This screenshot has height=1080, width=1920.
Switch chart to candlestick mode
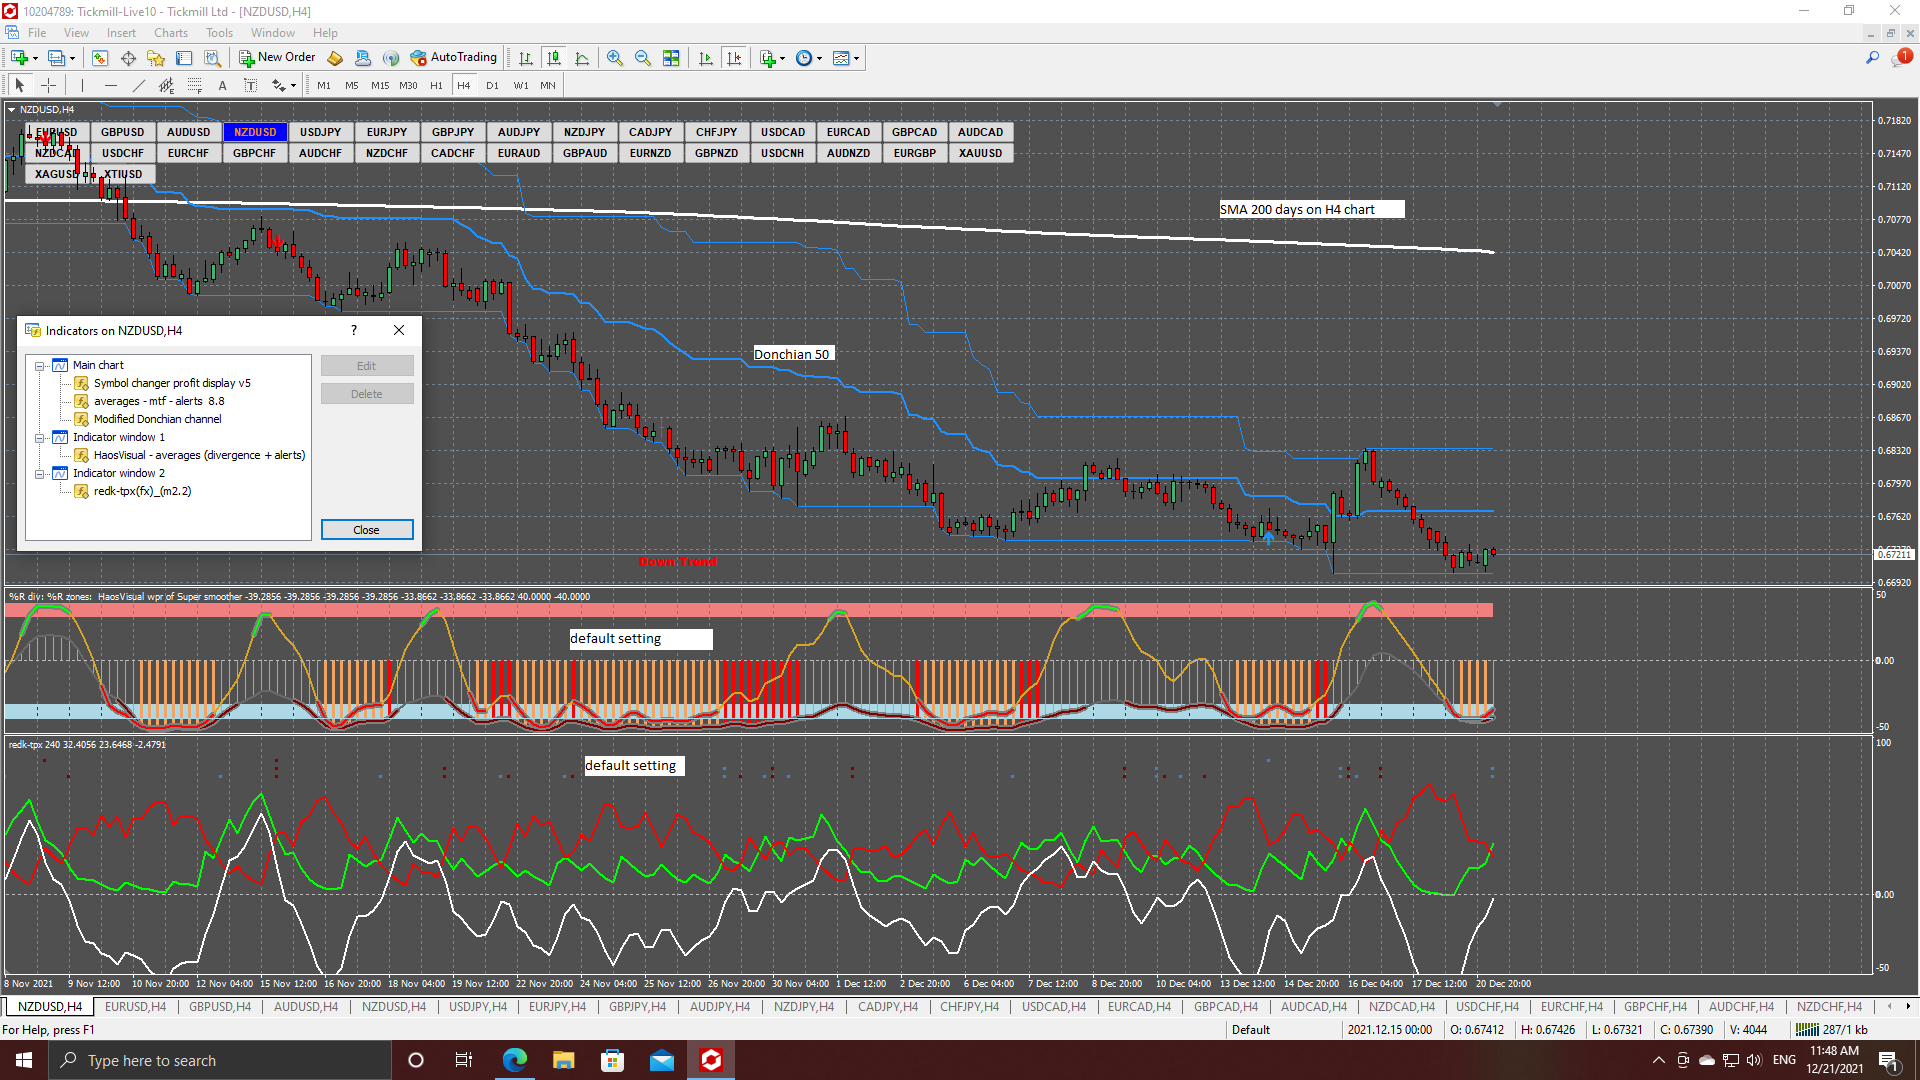click(554, 59)
